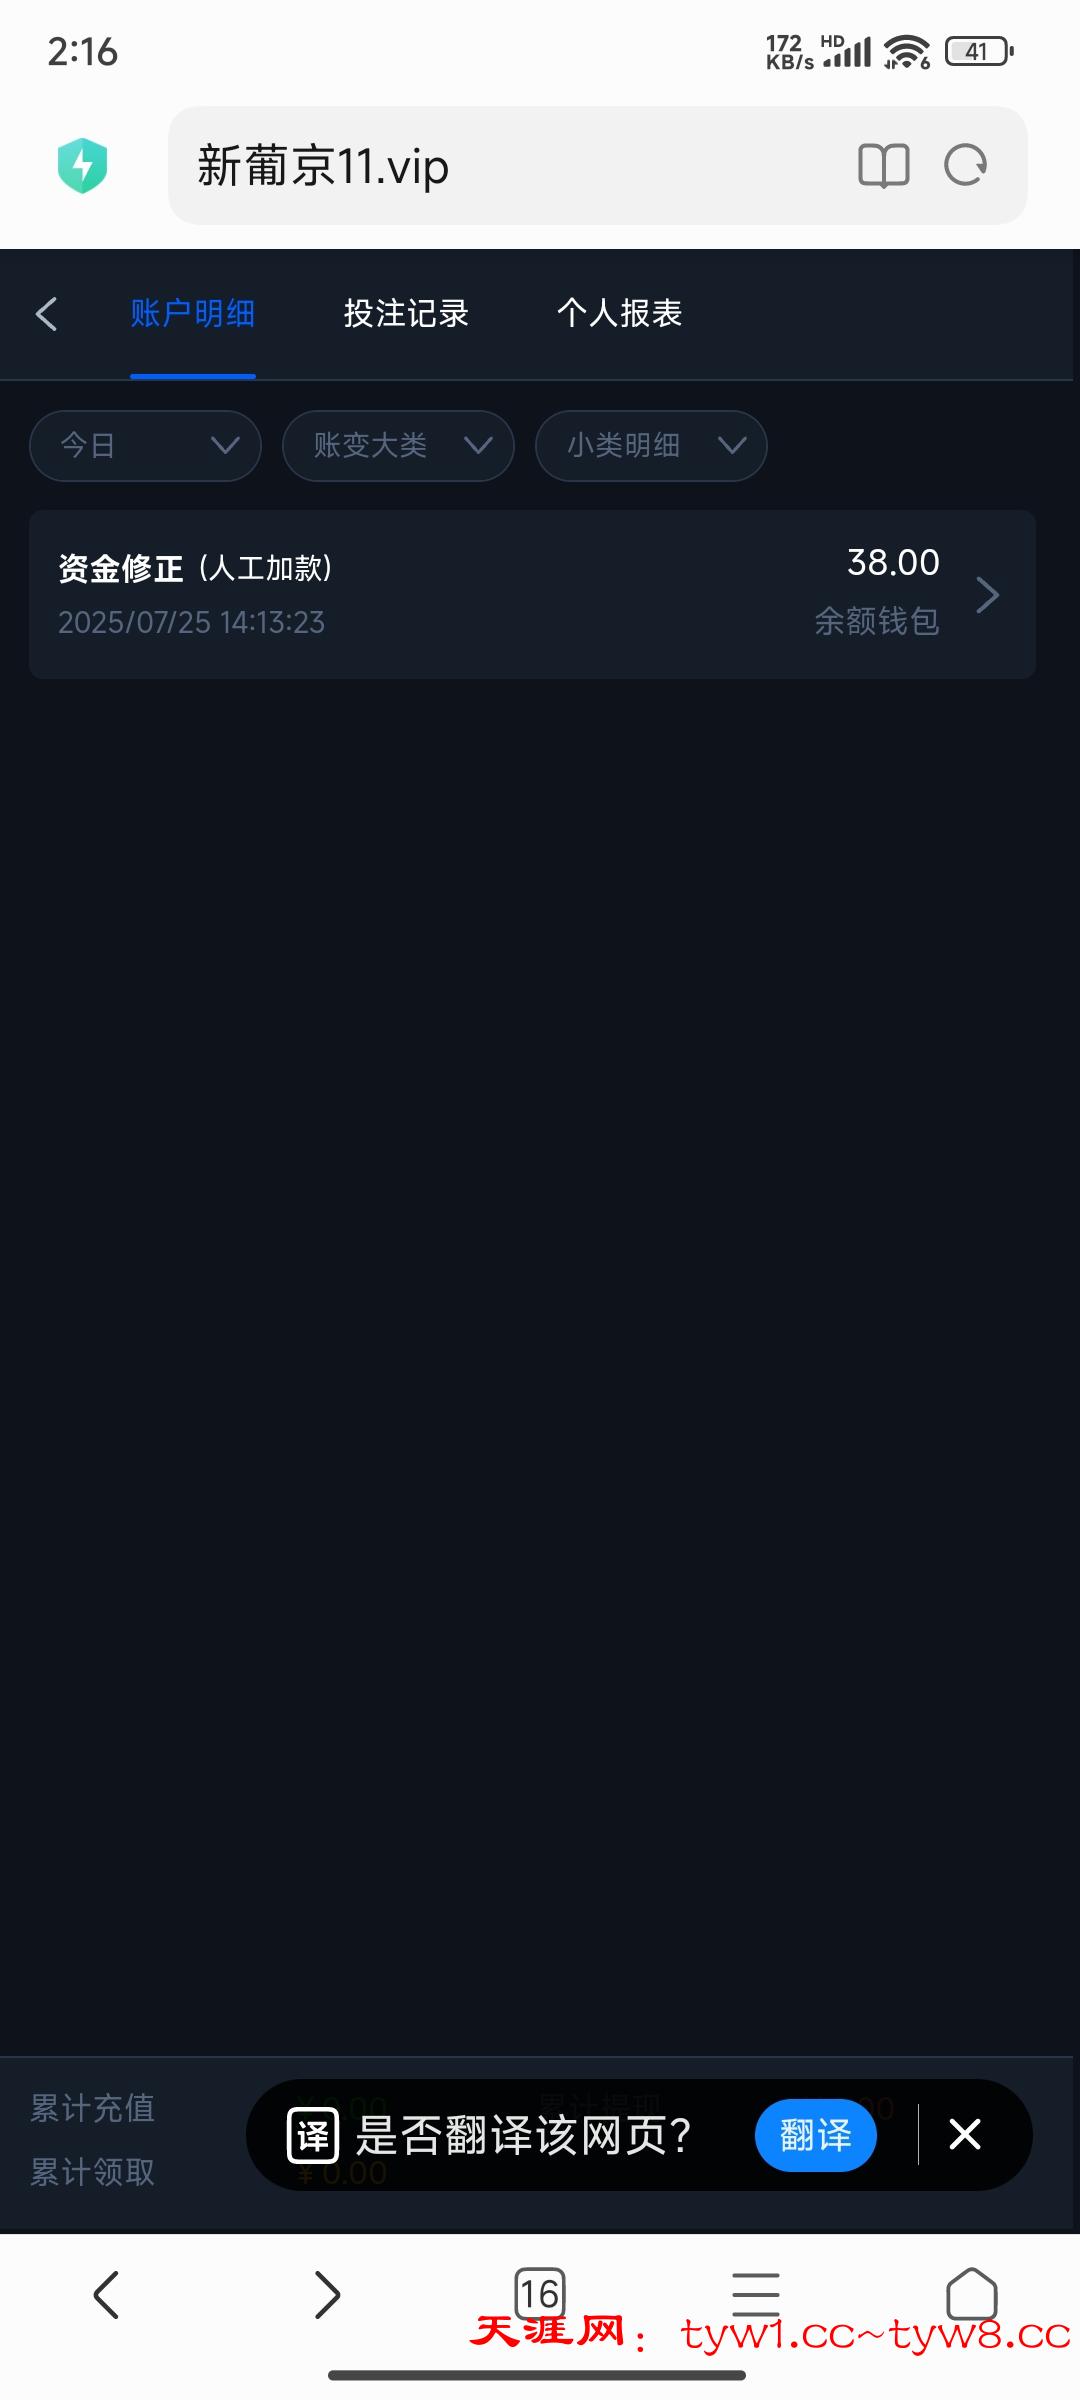Tap the translate 译 icon
This screenshot has width=1080, height=2400.
point(313,2135)
